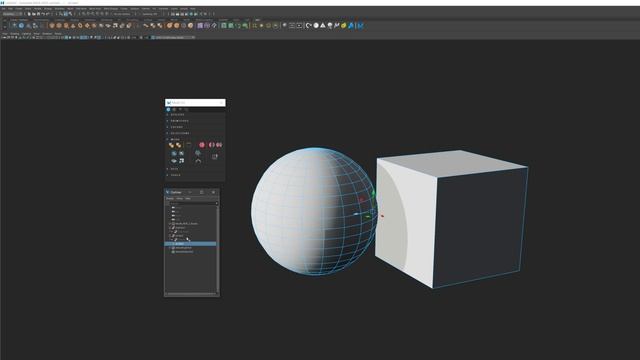Image resolution: width=640 pixels, height=360 pixels.
Task: Create a polygon cone from the shelf
Action: [x=73, y=25]
